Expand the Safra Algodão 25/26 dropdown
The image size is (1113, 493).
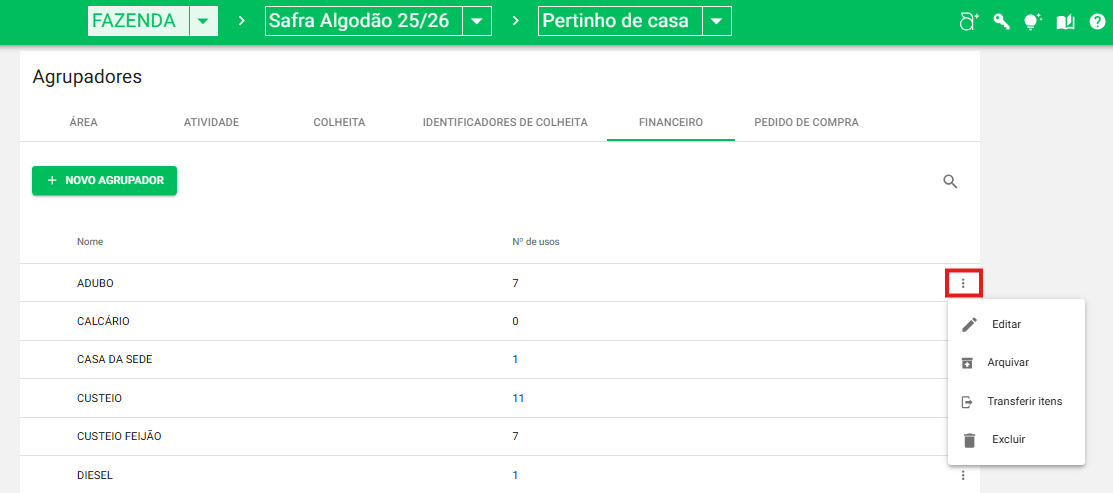tap(477, 21)
